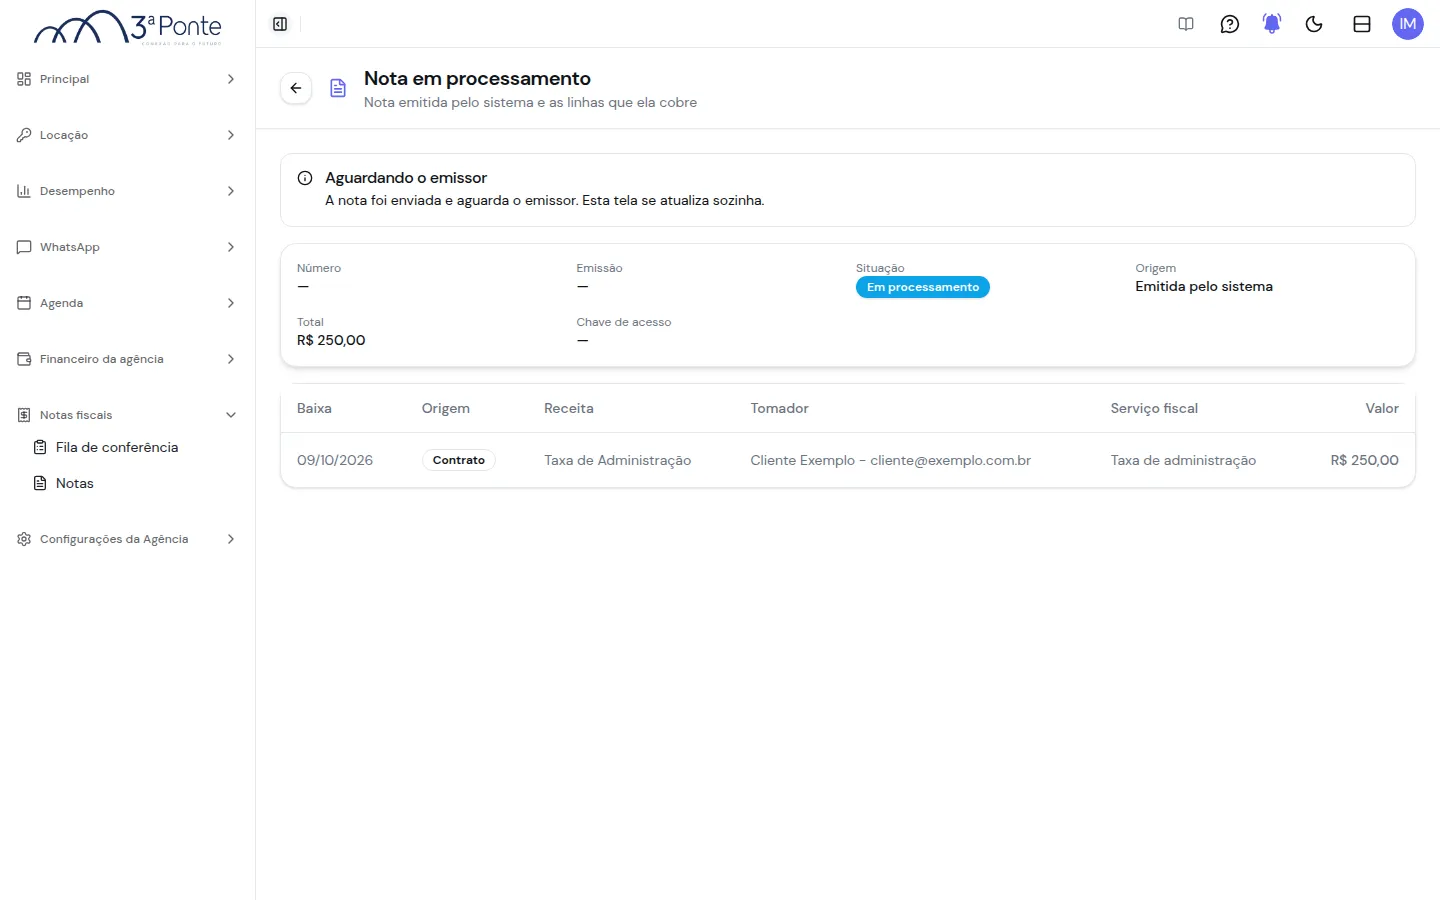This screenshot has height=900, width=1440.
Task: Expand the Desempenho chevron
Action: 231,191
